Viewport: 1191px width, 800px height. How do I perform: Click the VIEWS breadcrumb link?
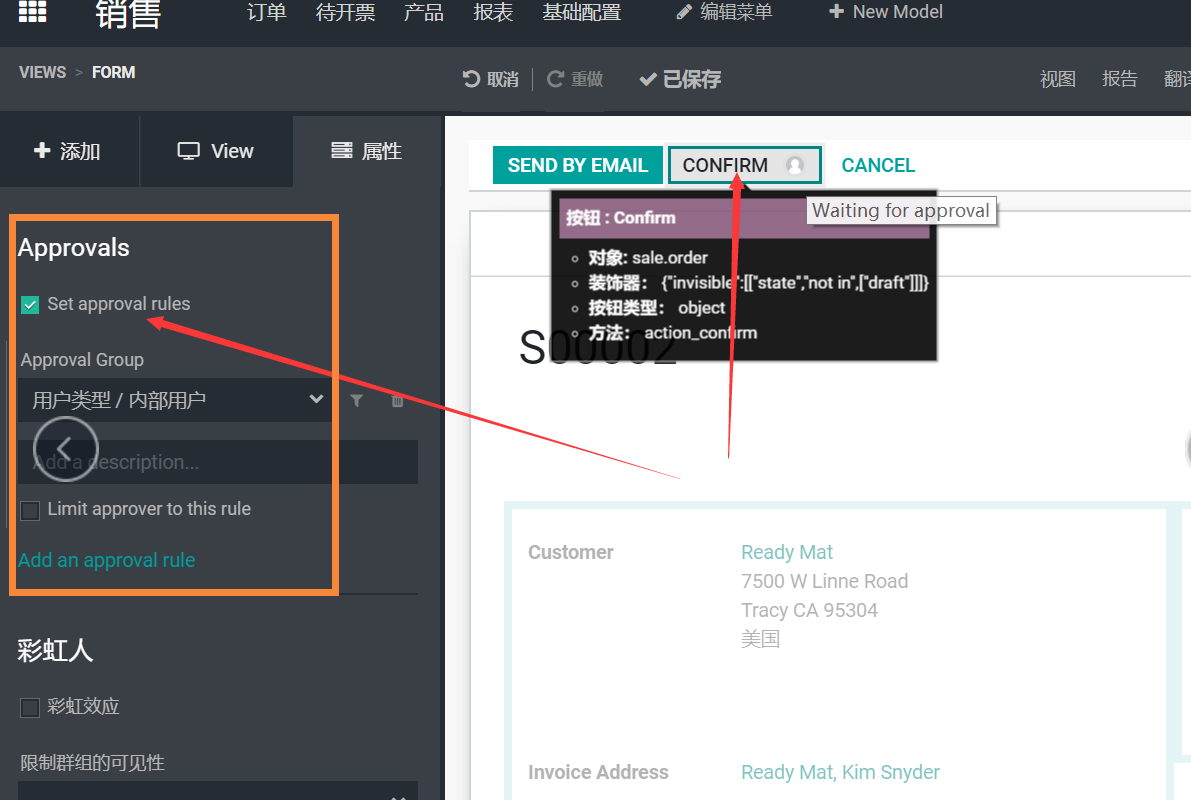[43, 72]
